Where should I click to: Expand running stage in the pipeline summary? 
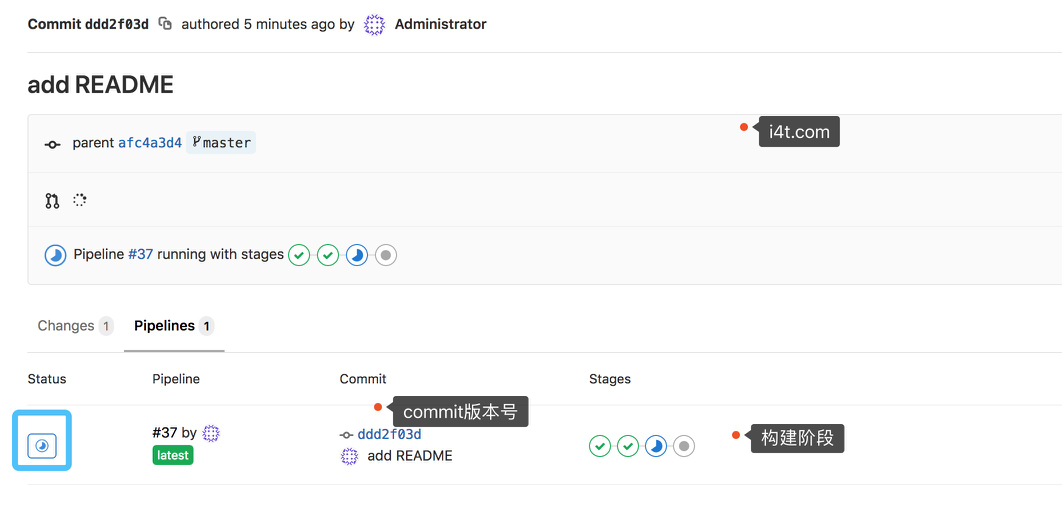point(357,255)
